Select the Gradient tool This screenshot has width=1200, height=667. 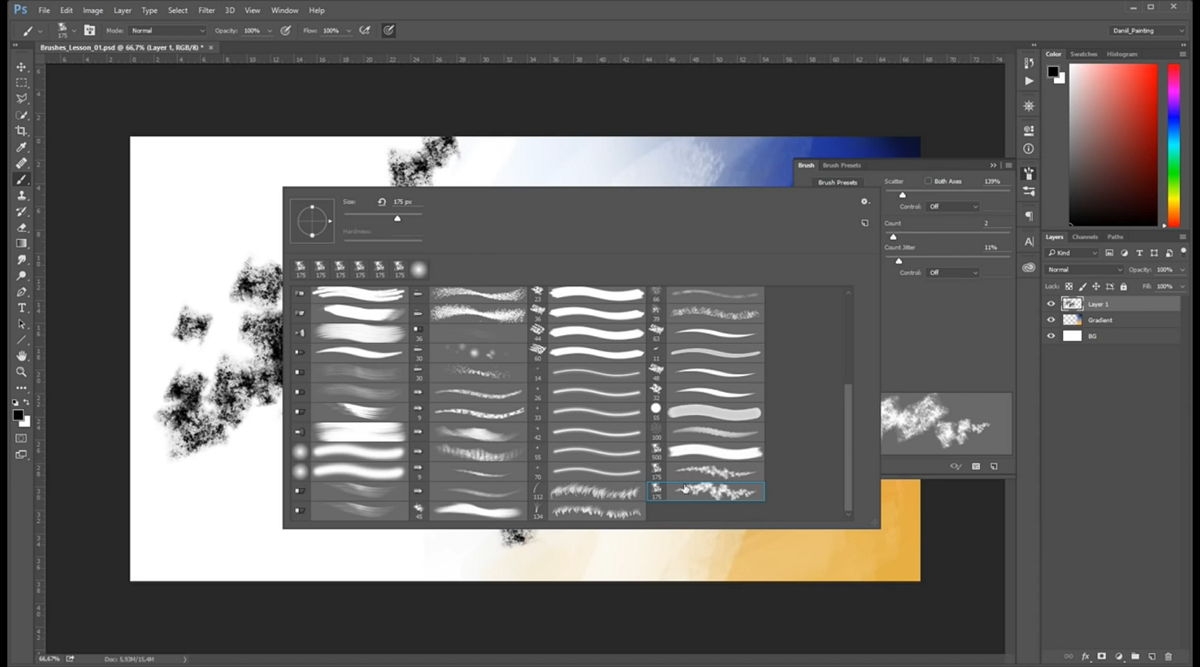[x=21, y=243]
